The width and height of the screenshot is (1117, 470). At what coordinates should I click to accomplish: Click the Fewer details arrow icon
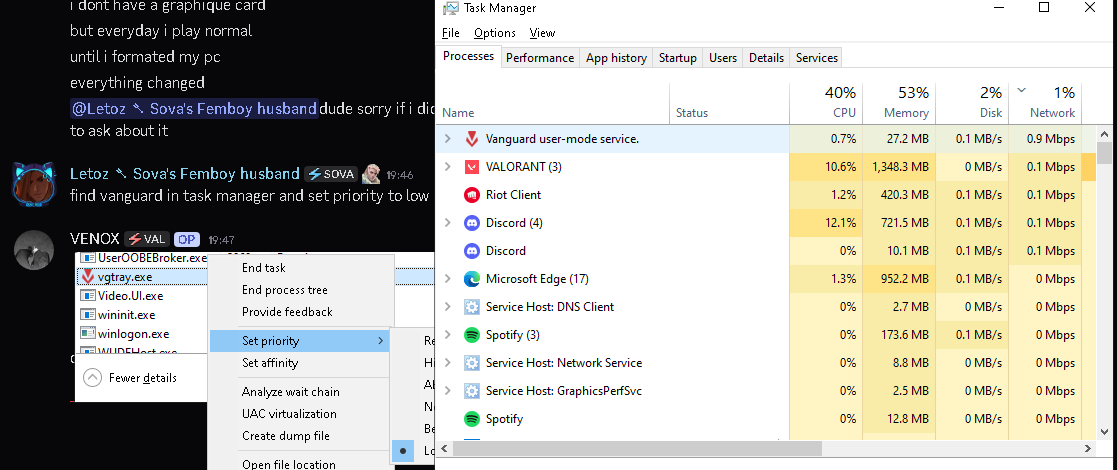click(93, 378)
